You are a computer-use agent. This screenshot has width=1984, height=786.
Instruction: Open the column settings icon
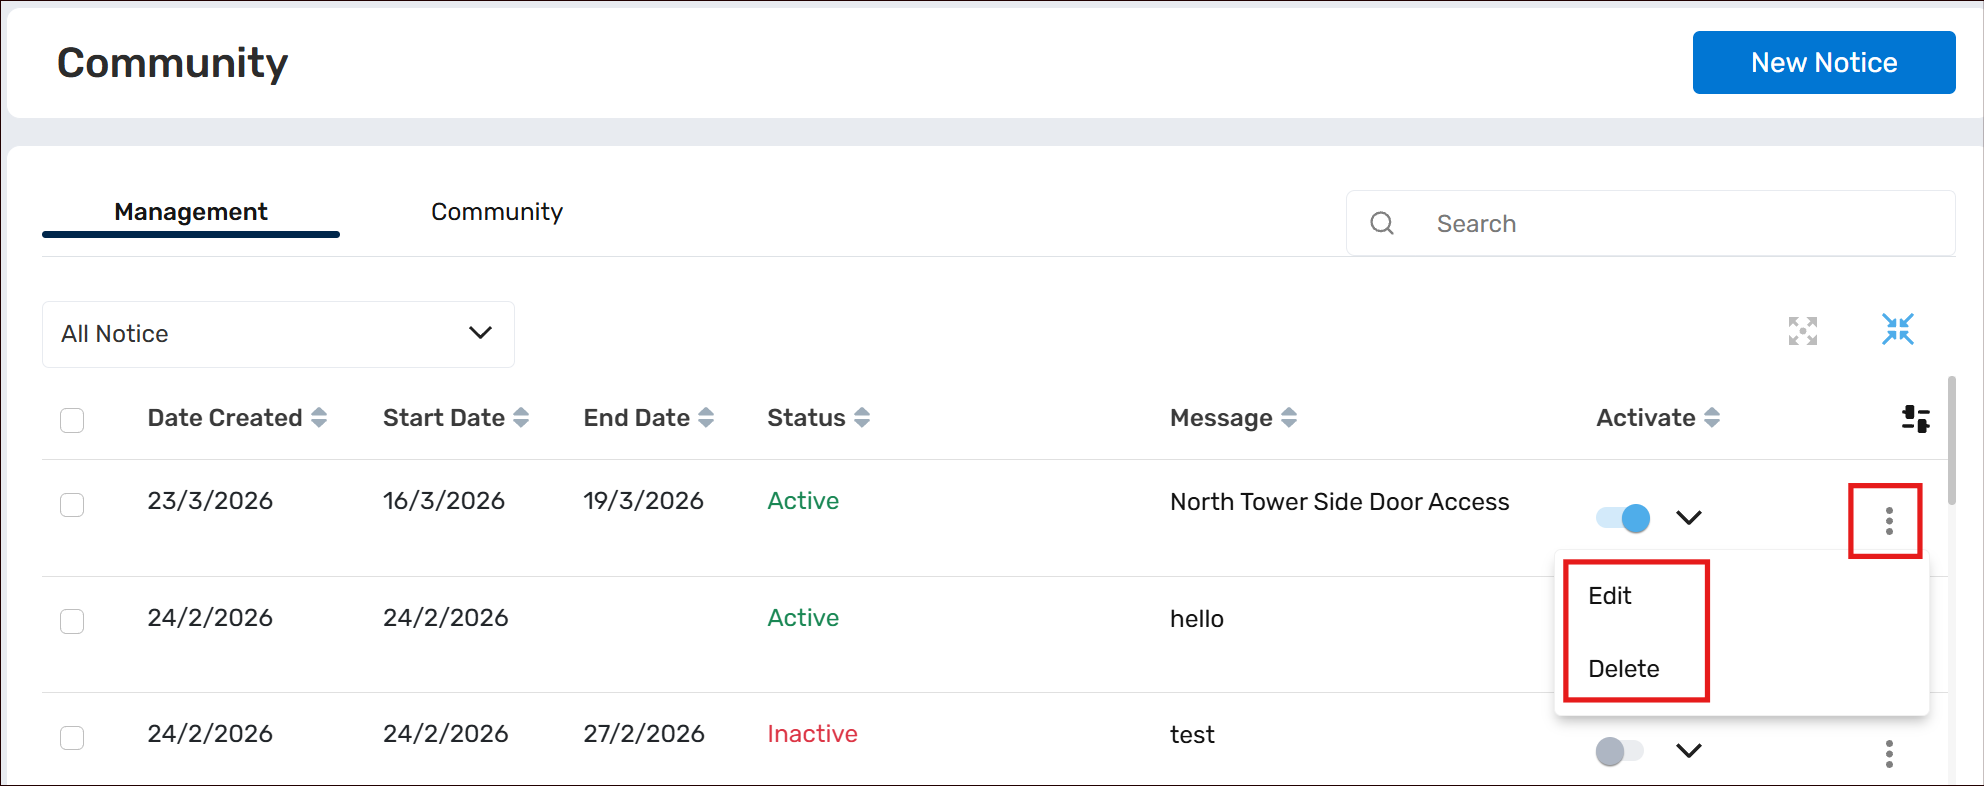point(1915,419)
